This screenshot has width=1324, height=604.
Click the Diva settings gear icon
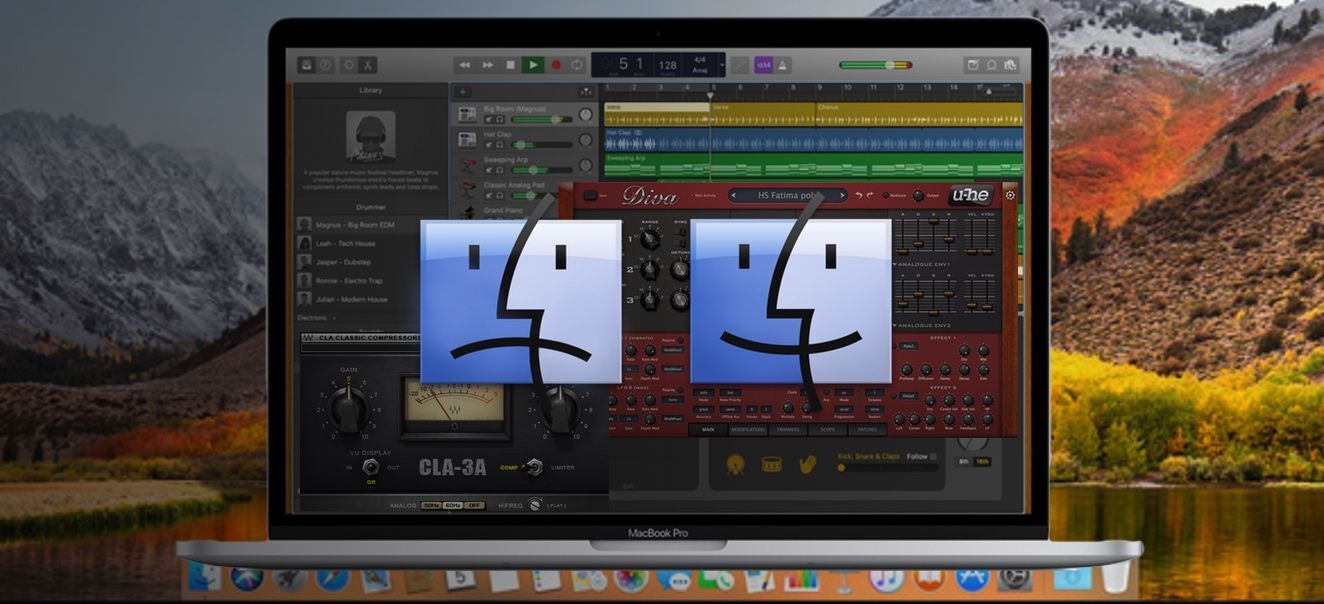pyautogui.click(x=1009, y=195)
